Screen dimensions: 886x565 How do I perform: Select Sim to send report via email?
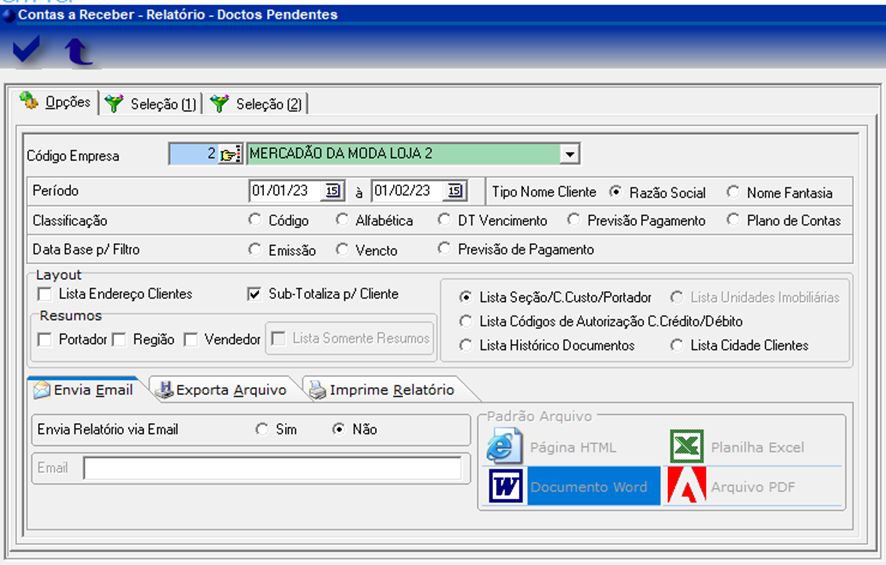click(262, 429)
